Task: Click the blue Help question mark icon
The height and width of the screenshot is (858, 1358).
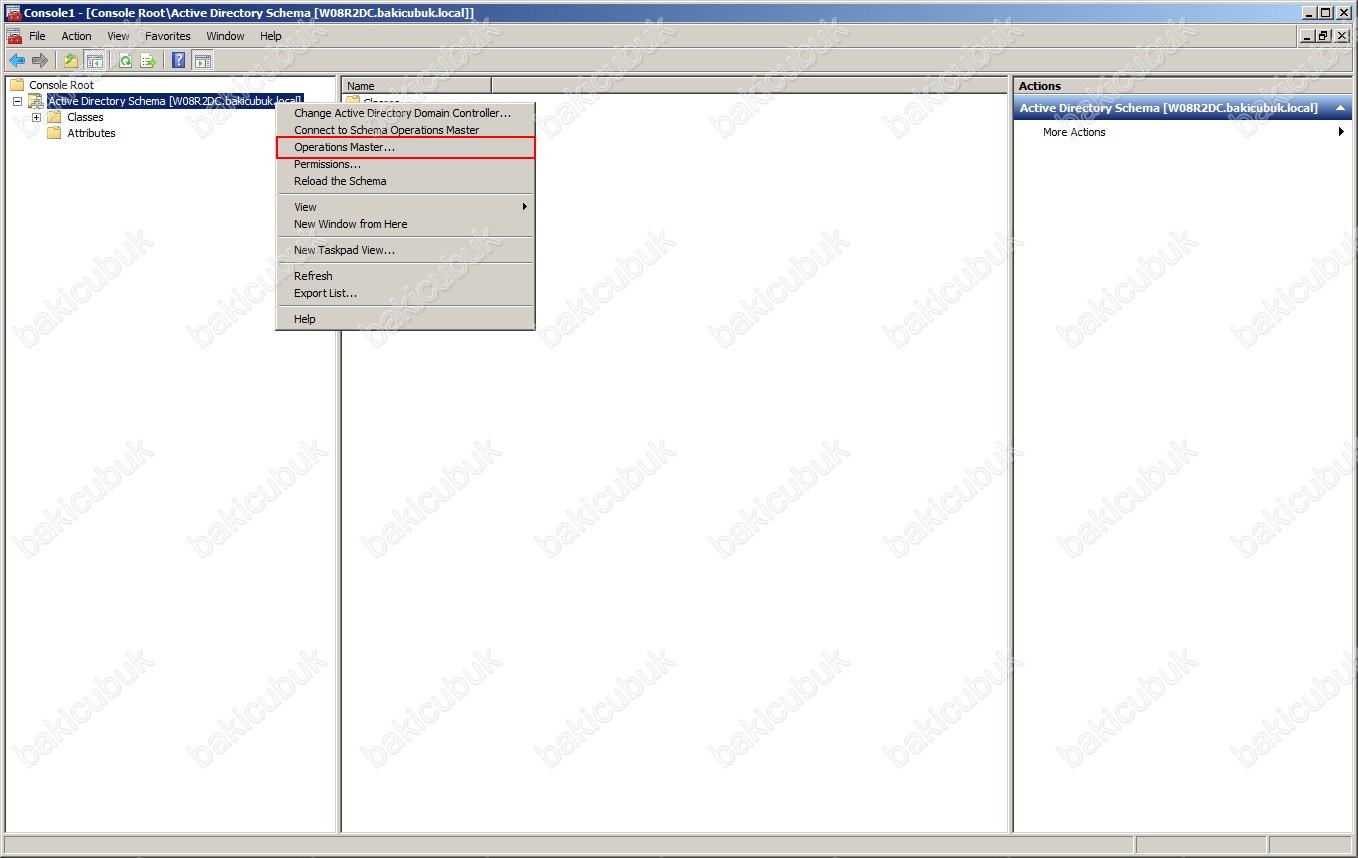Action: tap(179, 60)
